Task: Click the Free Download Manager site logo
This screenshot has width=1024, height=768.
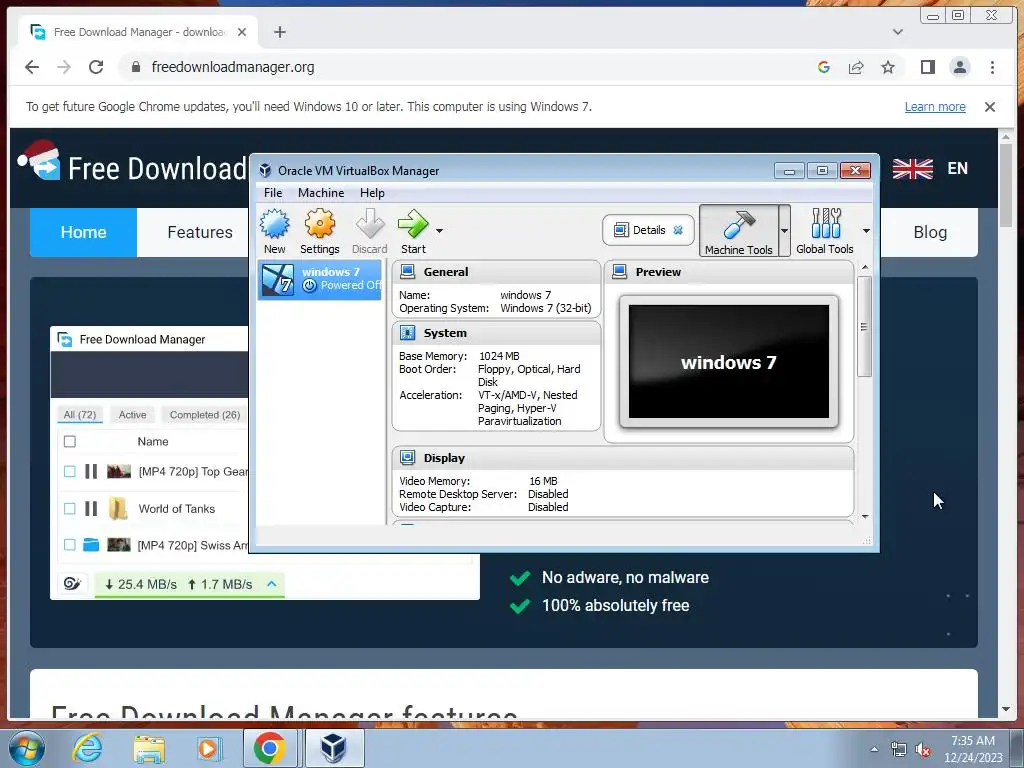Action: point(132,163)
